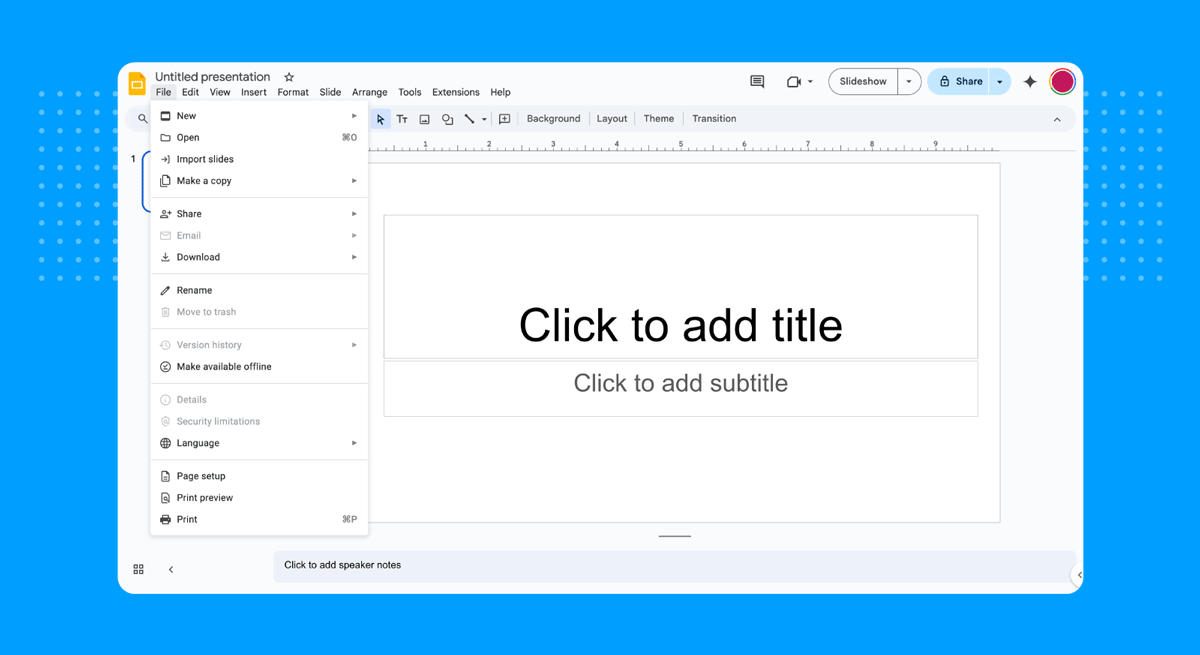The image size is (1200, 655).
Task: Star the Untitled presentation
Action: [x=289, y=77]
